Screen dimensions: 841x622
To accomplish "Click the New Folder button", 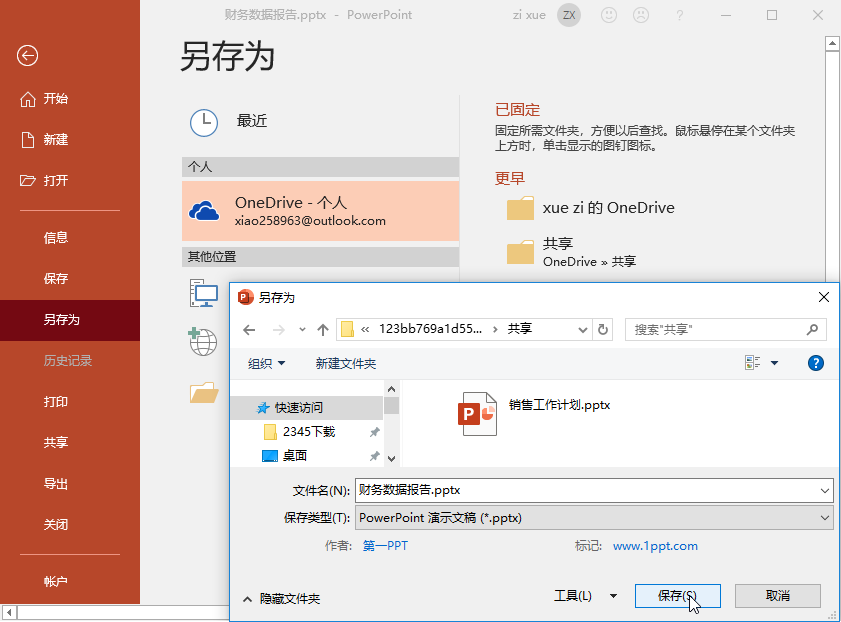I will pos(346,364).
